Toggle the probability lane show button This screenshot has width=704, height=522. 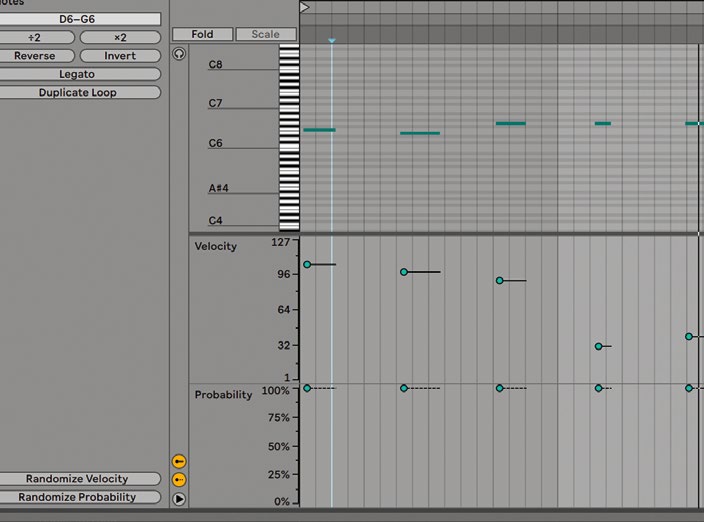tap(179, 480)
